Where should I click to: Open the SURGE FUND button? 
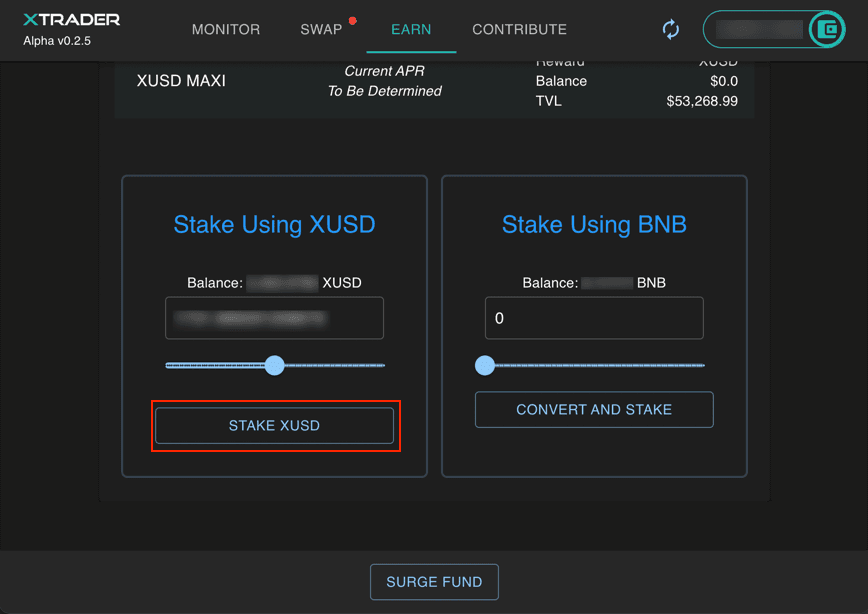(434, 582)
